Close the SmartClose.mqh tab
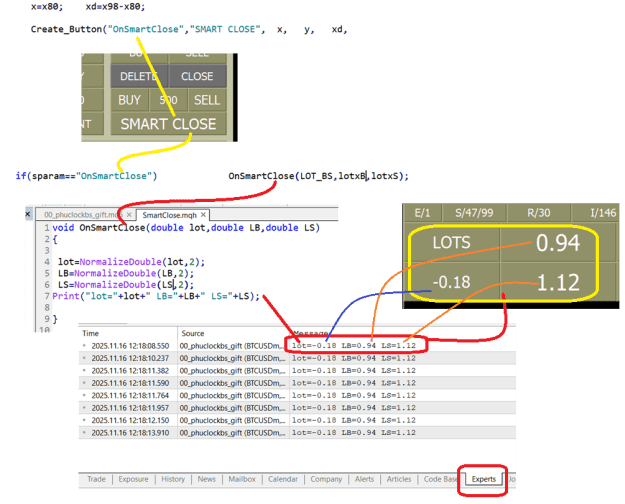This screenshot has height=504, width=625. click(203, 215)
